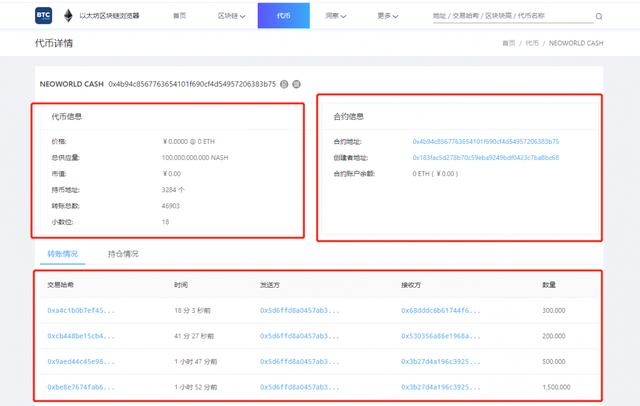The height and width of the screenshot is (406, 640).
Task: Click the price value ¥0.0000 @ 0 ETH
Action: point(189,142)
